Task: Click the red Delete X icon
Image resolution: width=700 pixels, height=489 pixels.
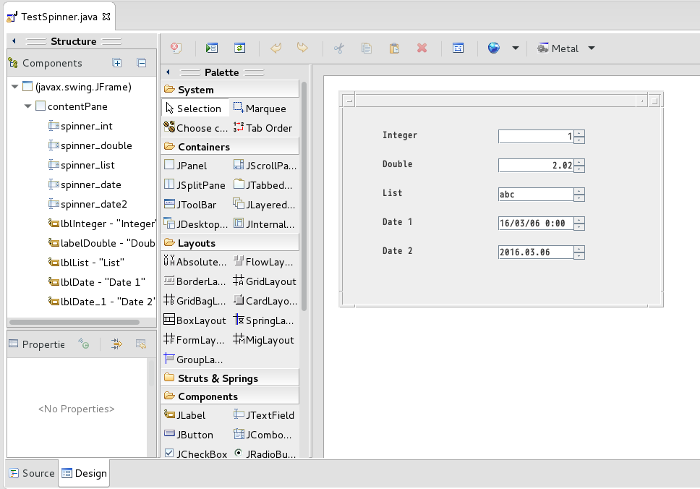Action: [422, 48]
